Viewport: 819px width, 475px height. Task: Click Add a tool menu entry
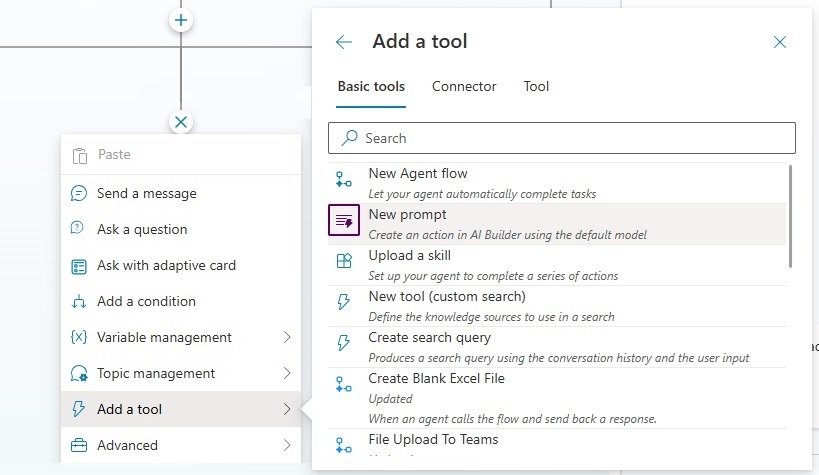tap(181, 409)
